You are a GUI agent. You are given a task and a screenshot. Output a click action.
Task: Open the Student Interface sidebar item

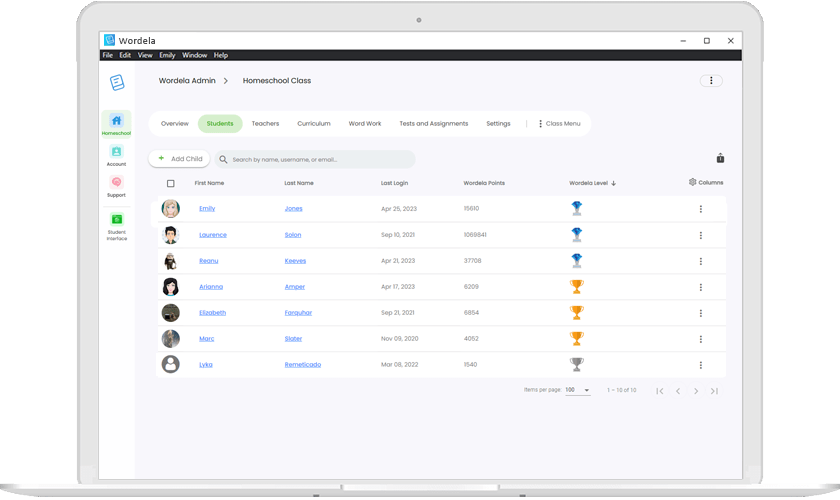pyautogui.click(x=117, y=226)
